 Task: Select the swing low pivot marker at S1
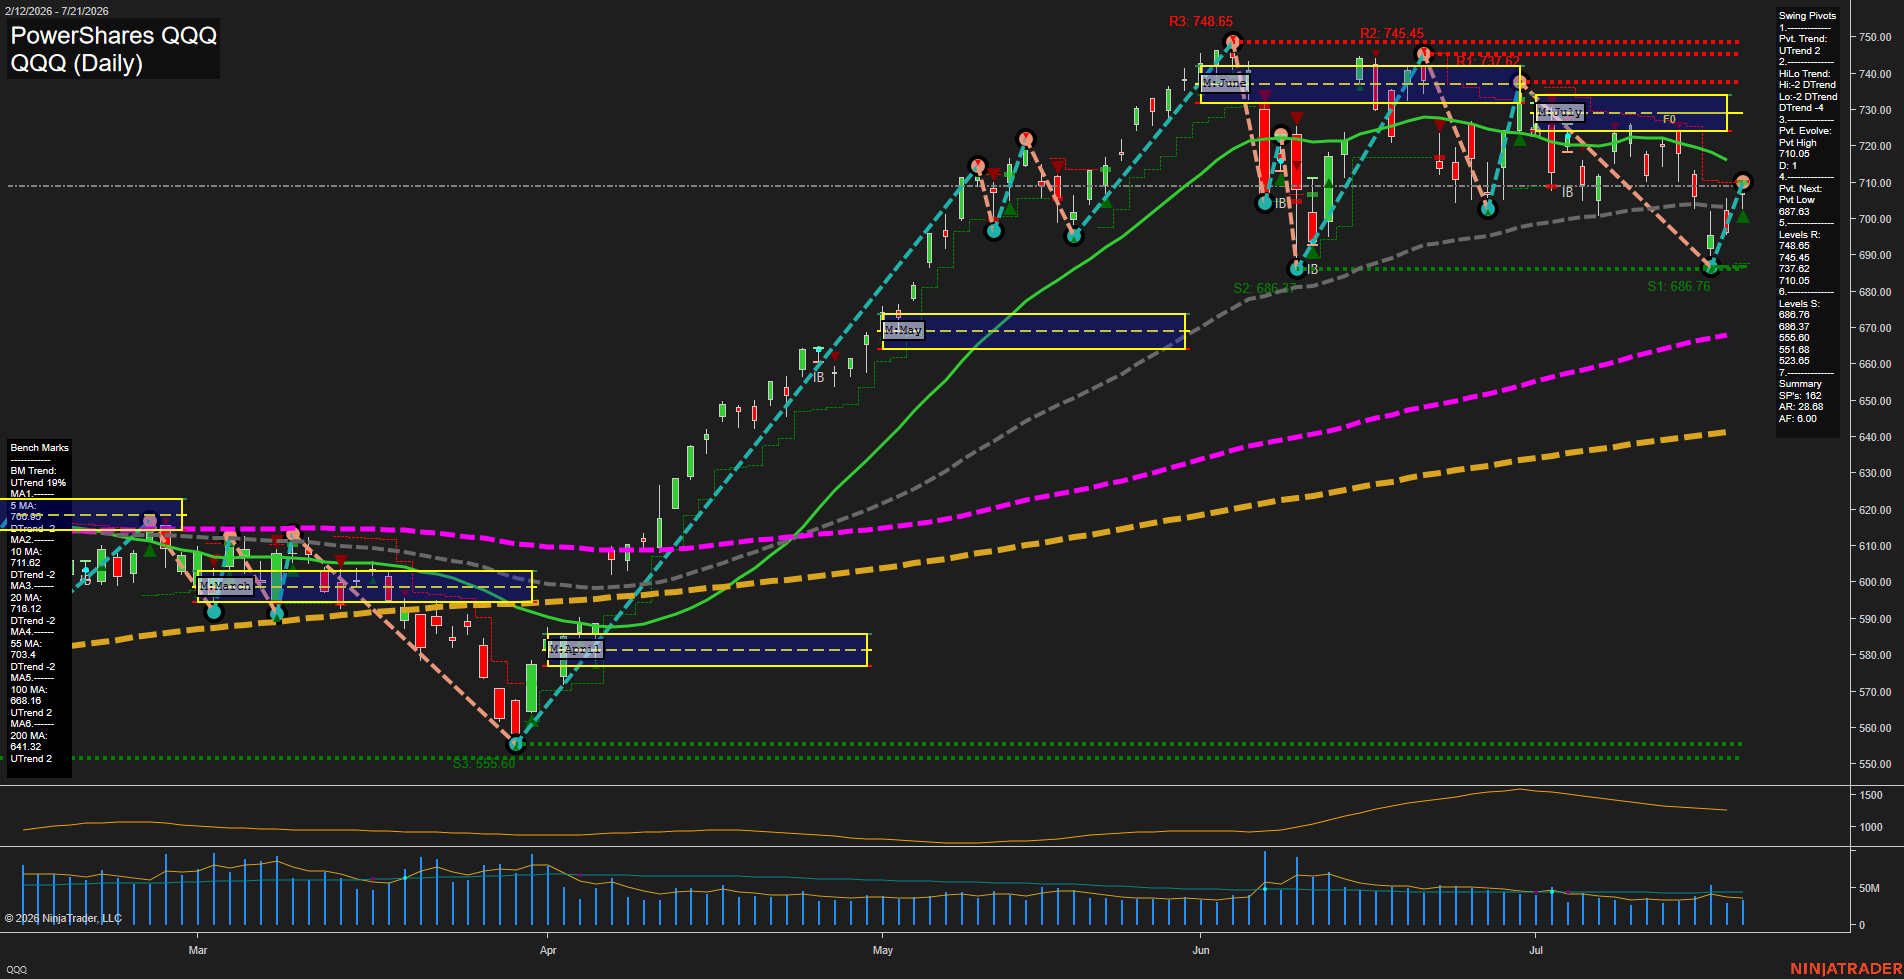[1711, 267]
